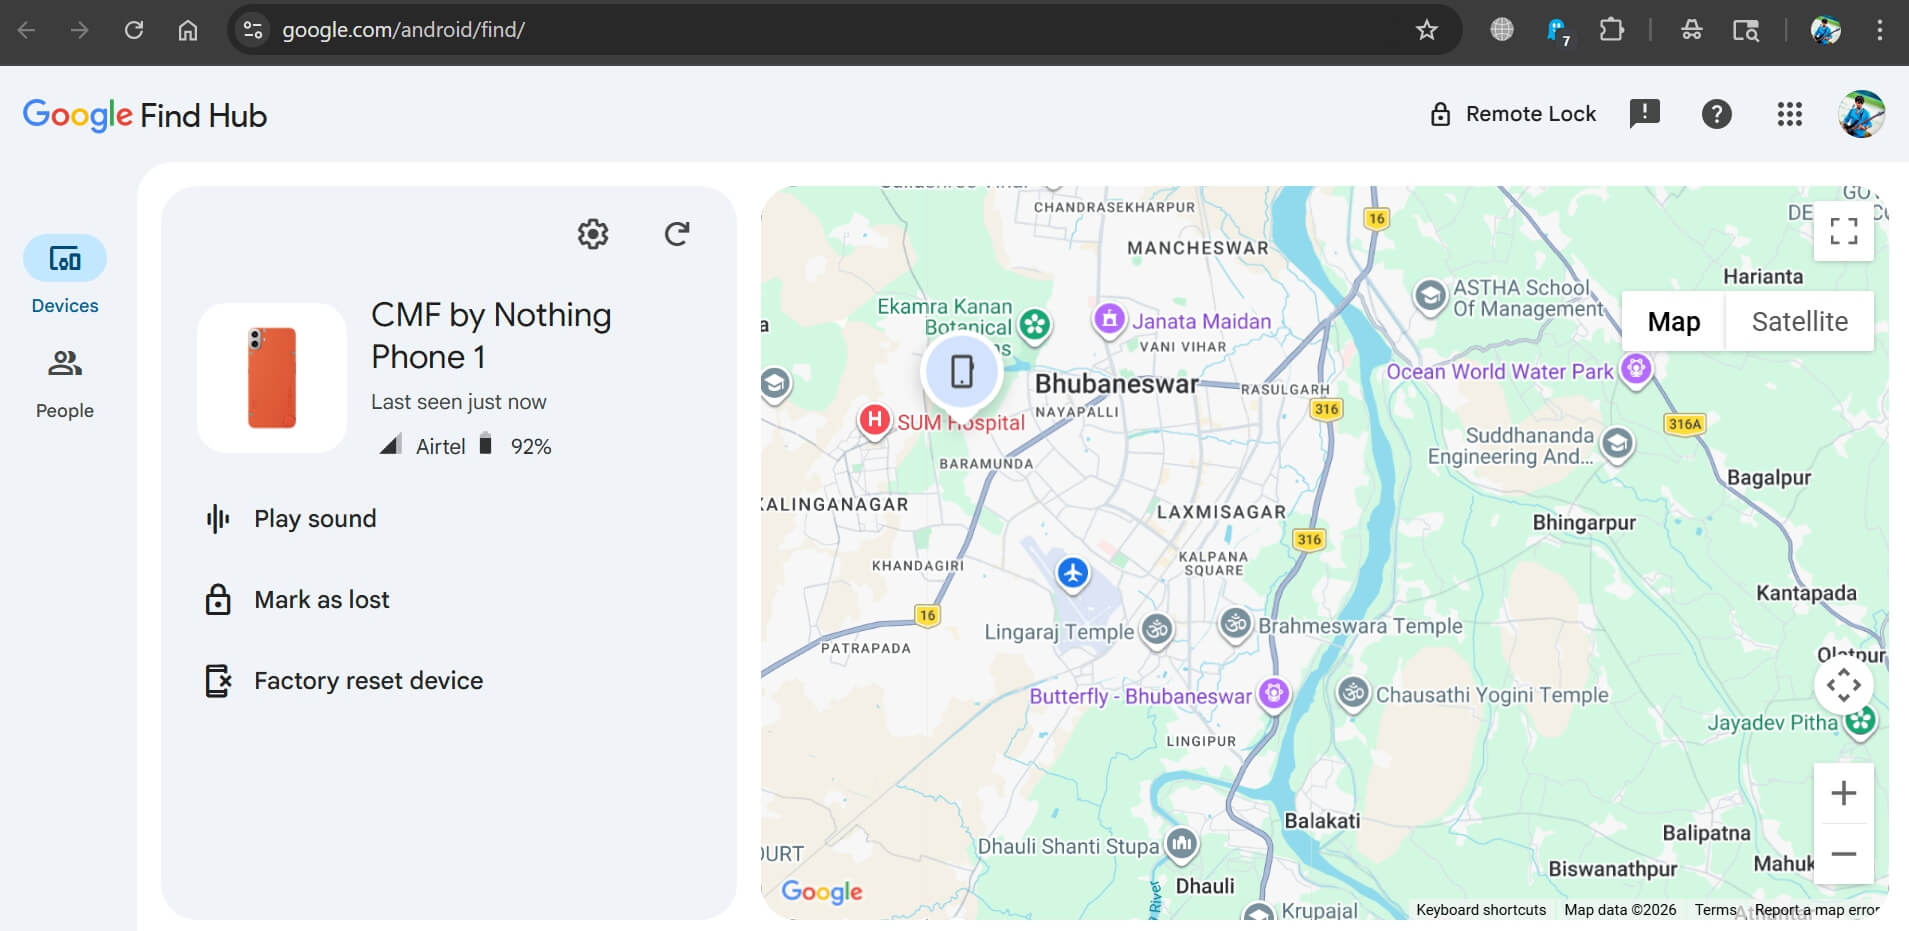Open the help question mark icon

click(x=1717, y=114)
